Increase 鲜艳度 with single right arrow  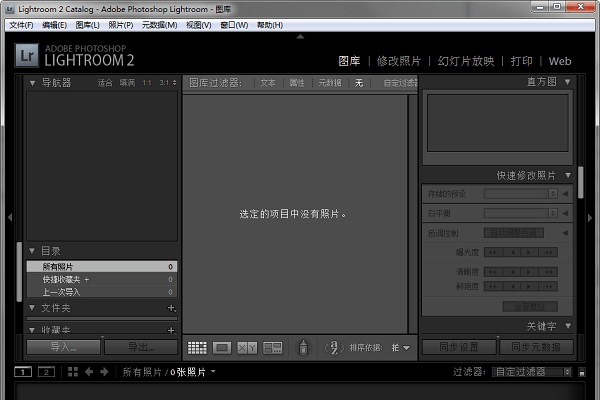point(530,286)
